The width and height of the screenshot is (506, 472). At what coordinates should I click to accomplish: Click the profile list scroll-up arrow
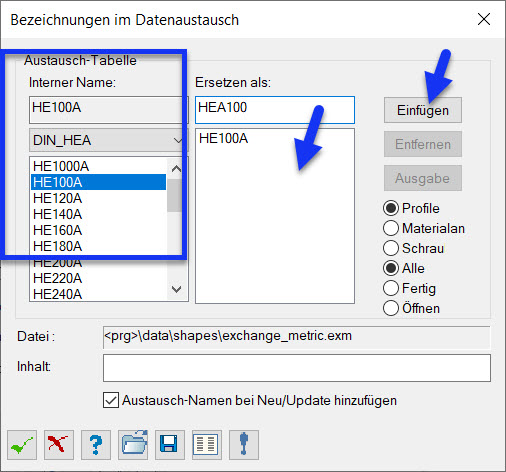(x=176, y=169)
